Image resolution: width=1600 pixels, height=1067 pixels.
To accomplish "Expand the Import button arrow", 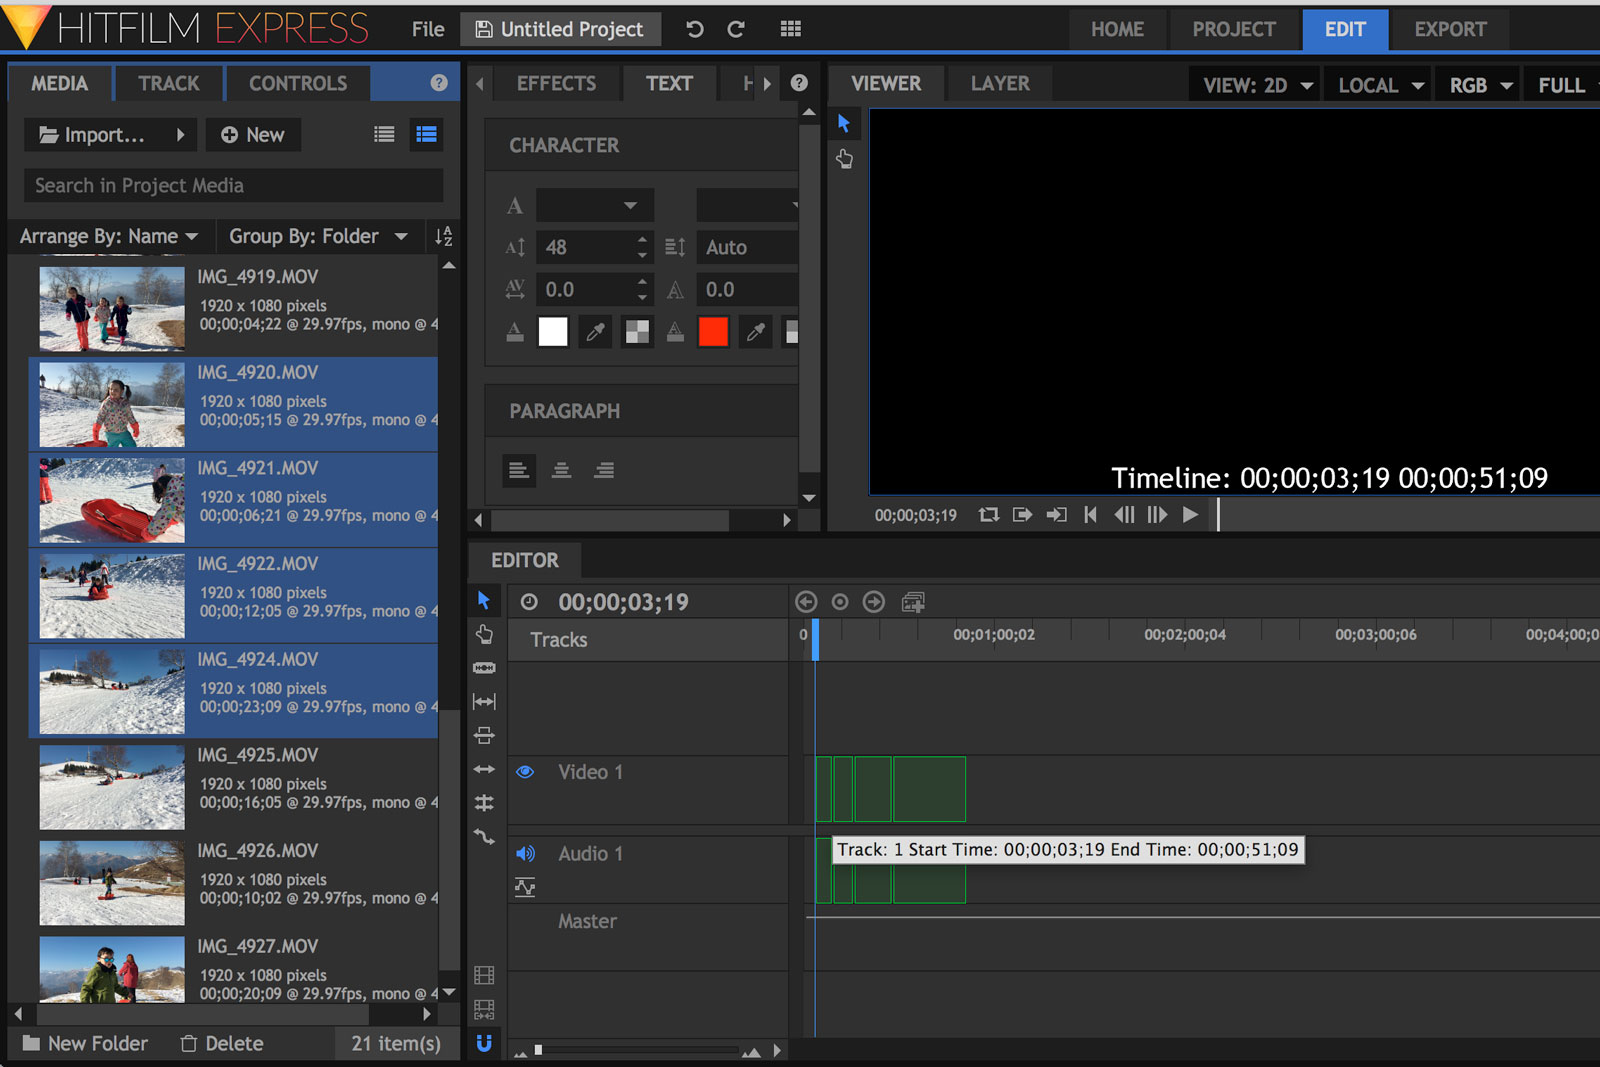I will click(181, 134).
